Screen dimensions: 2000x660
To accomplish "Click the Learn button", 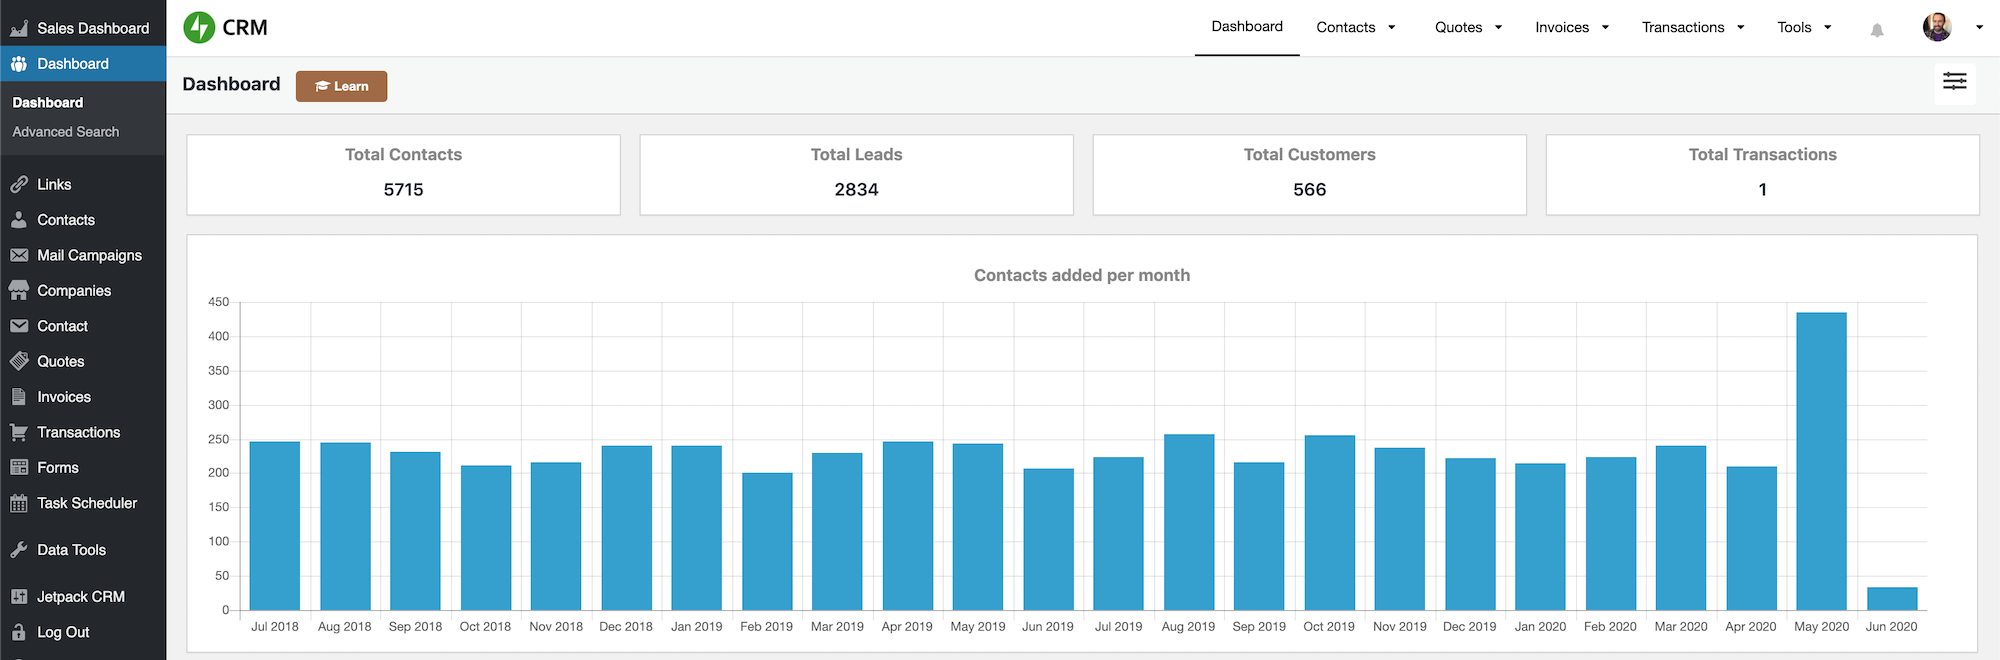I will (341, 86).
